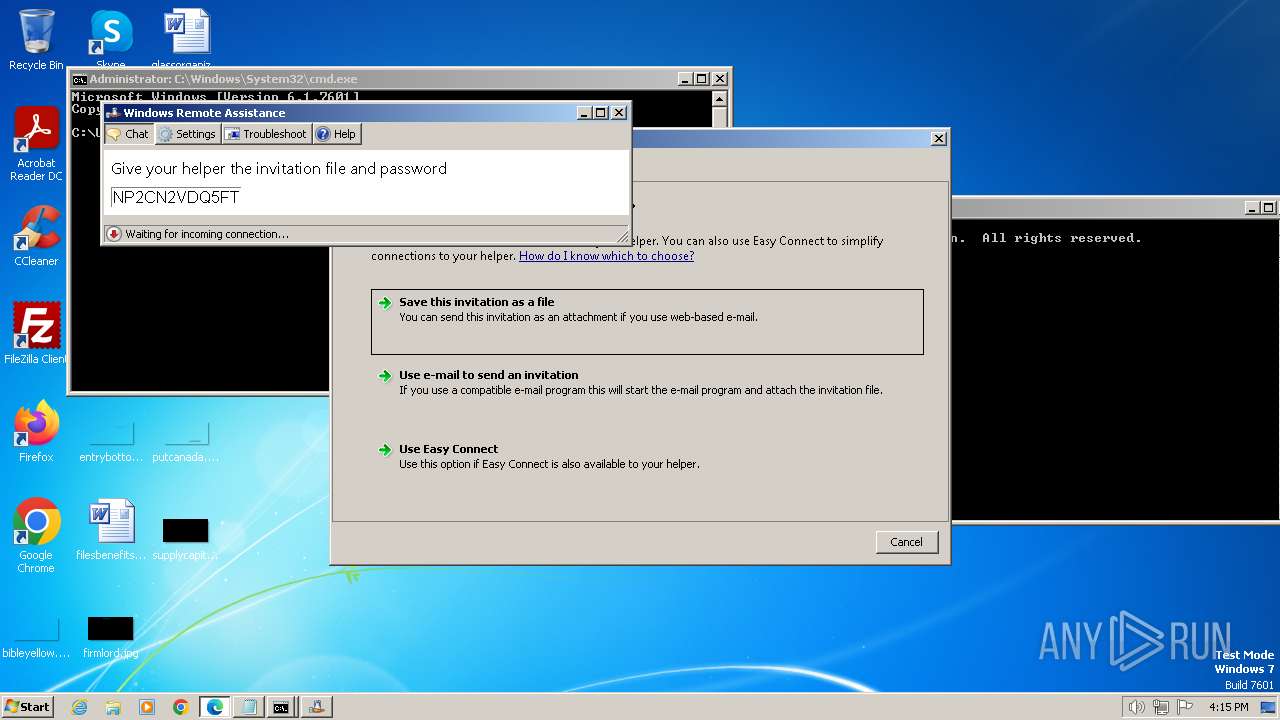Select the entrybotto desktop file
The height and width of the screenshot is (720, 1280).
pyautogui.click(x=111, y=442)
